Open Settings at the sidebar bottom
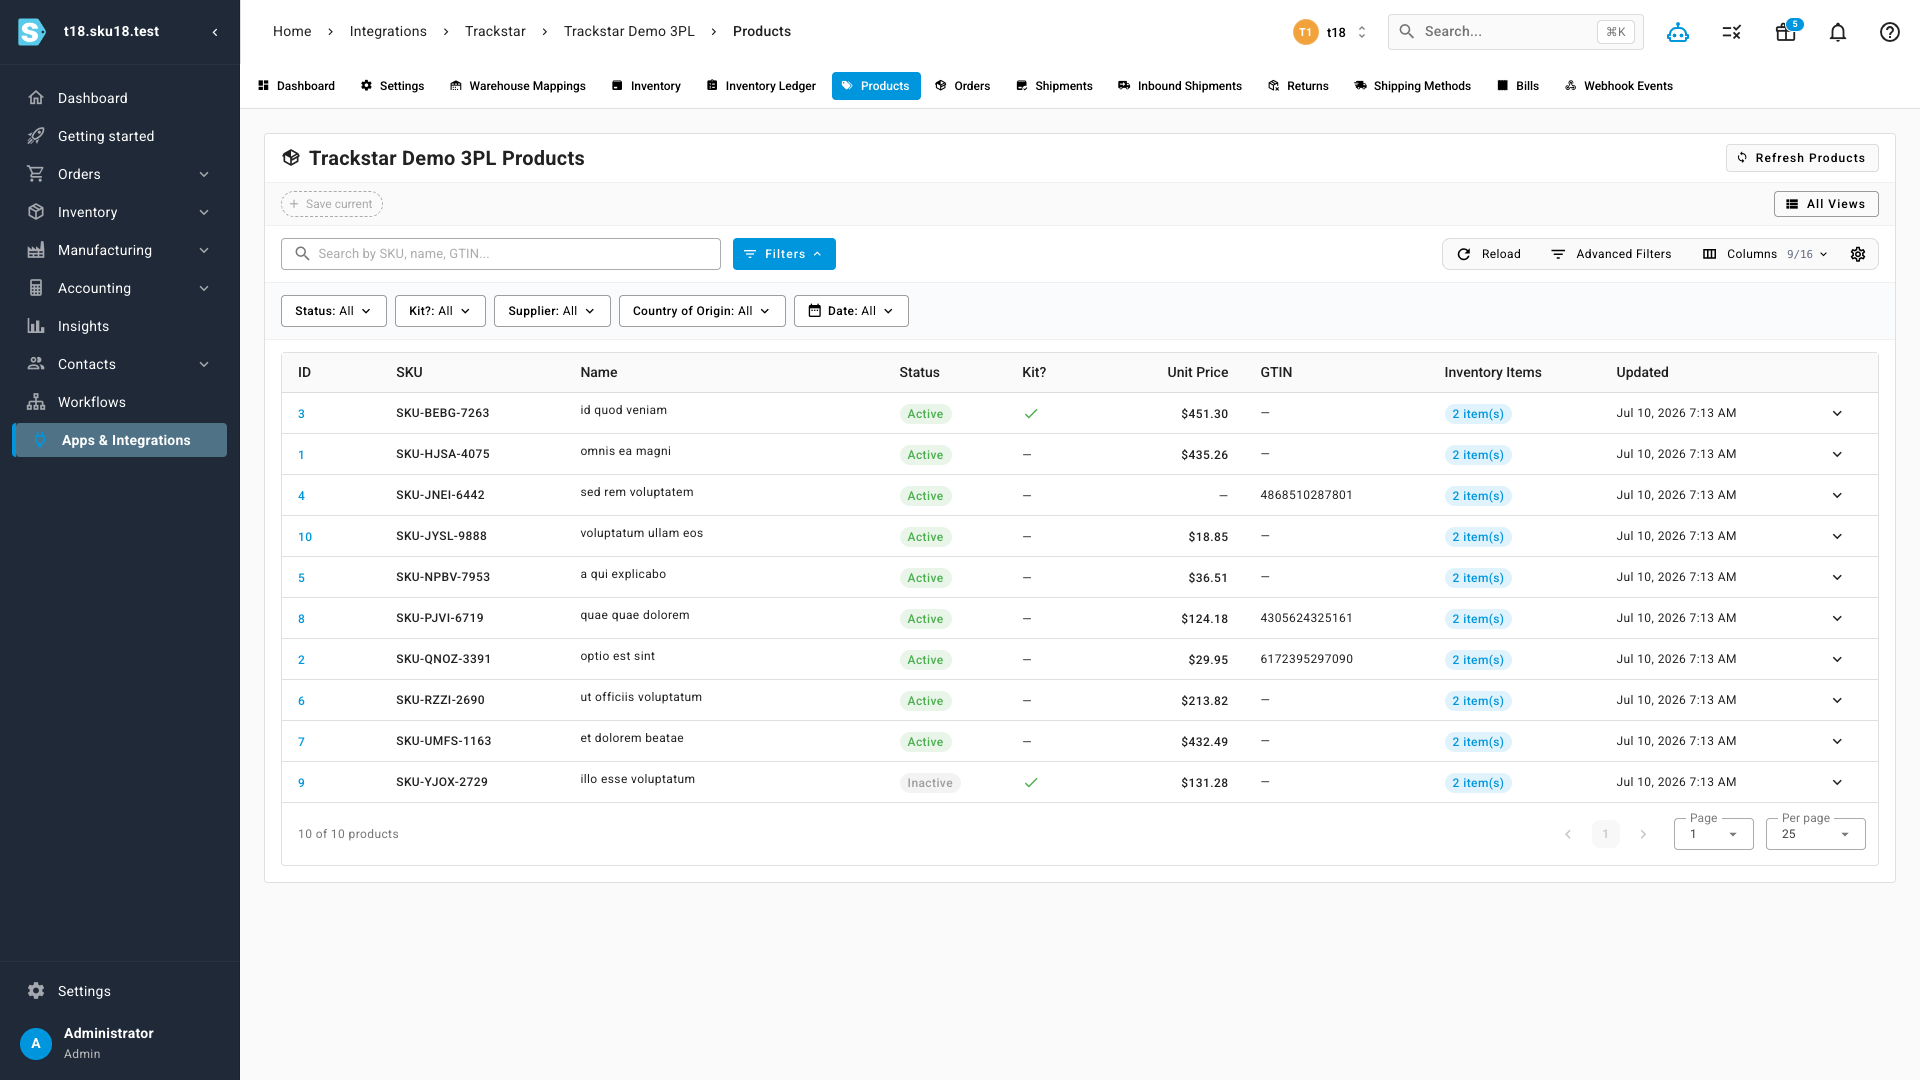Image resolution: width=1920 pixels, height=1080 pixels. [x=120, y=991]
